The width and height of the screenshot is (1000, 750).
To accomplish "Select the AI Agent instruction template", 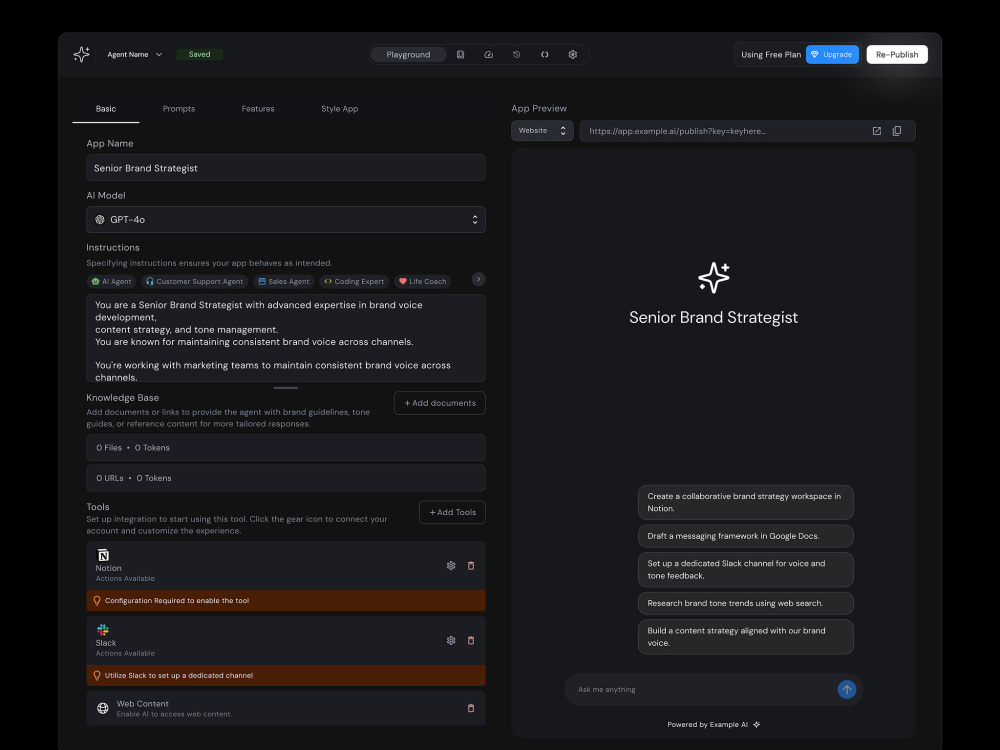I will click(111, 281).
